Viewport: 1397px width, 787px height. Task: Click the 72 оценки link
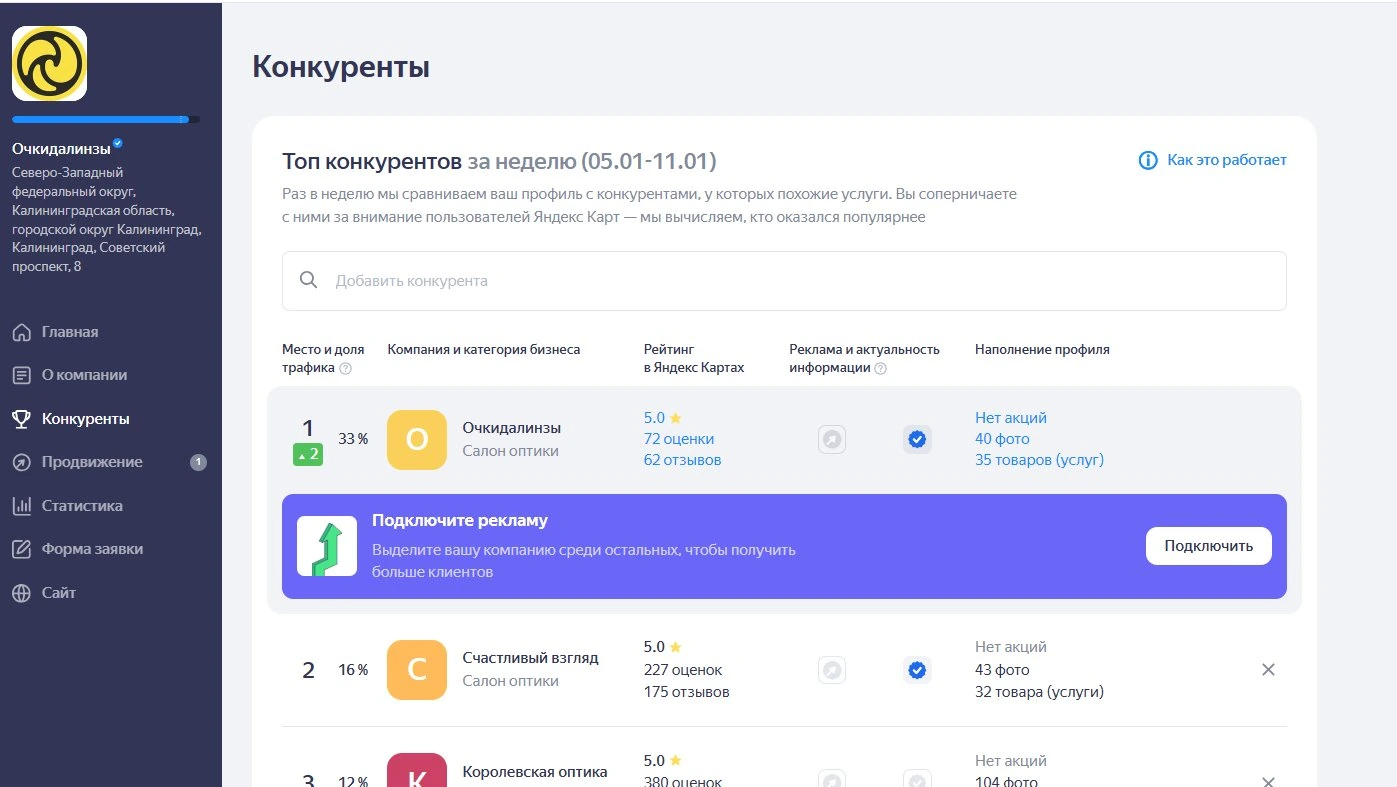[x=679, y=439]
